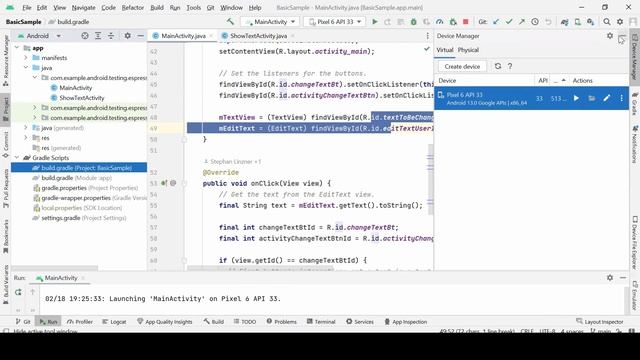Open the Profile app gauge icon
This screenshot has width=640, height=360.
440,22
